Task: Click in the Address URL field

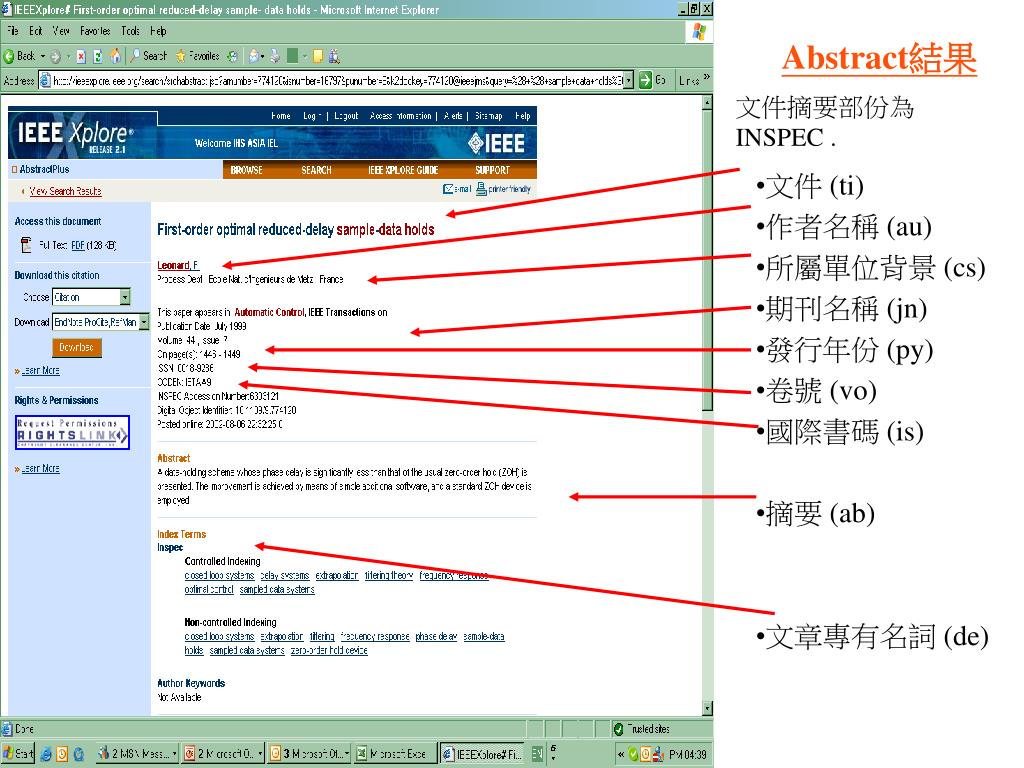Action: tap(330, 80)
